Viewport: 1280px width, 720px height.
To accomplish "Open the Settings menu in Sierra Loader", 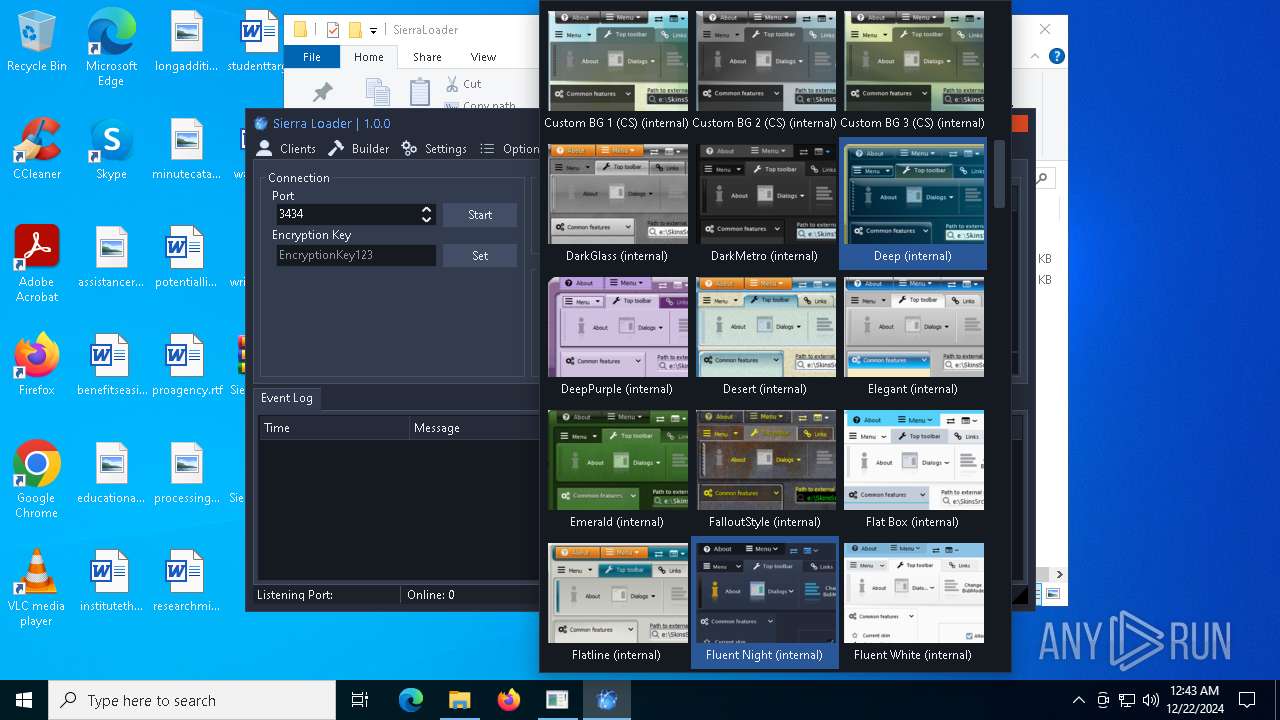I will (x=434, y=148).
